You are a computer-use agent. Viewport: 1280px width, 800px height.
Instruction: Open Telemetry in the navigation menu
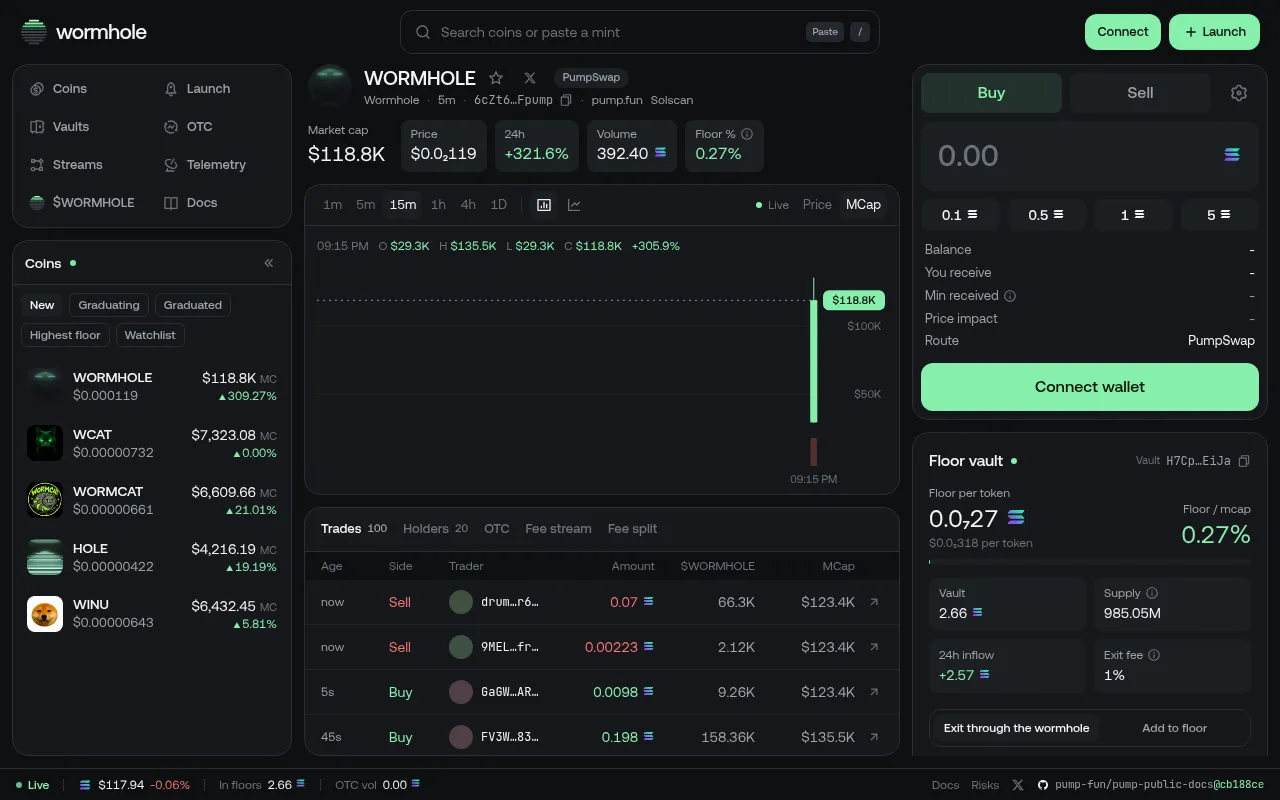(205, 165)
